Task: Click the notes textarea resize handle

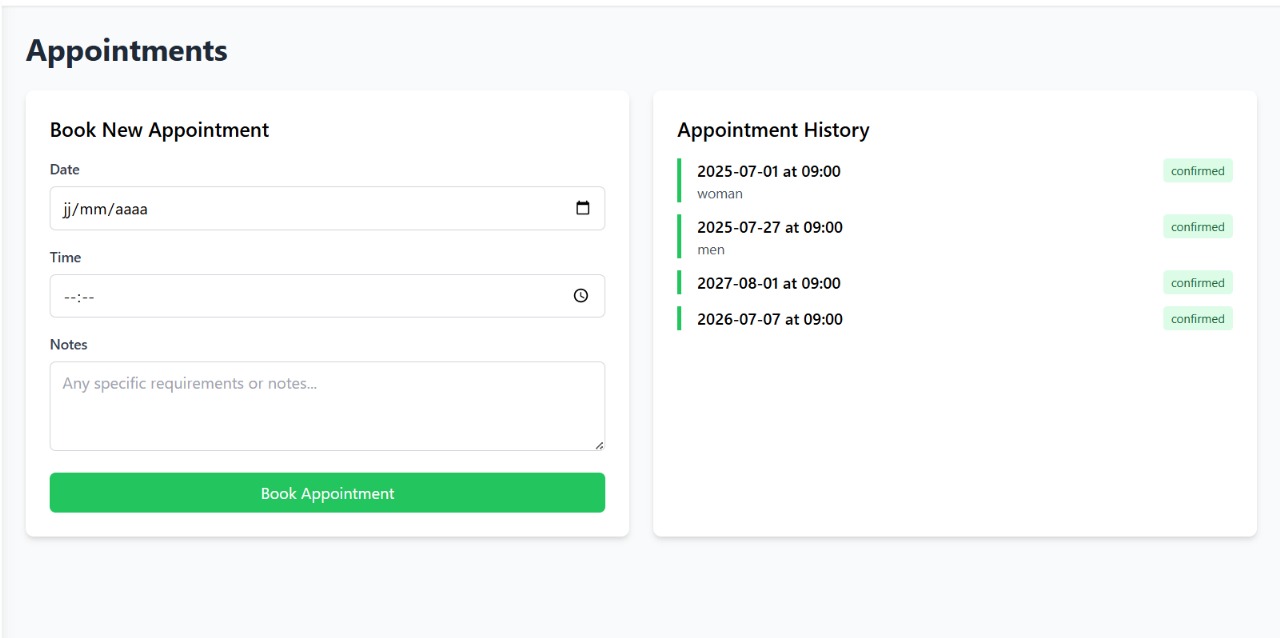Action: pyautogui.click(x=599, y=445)
